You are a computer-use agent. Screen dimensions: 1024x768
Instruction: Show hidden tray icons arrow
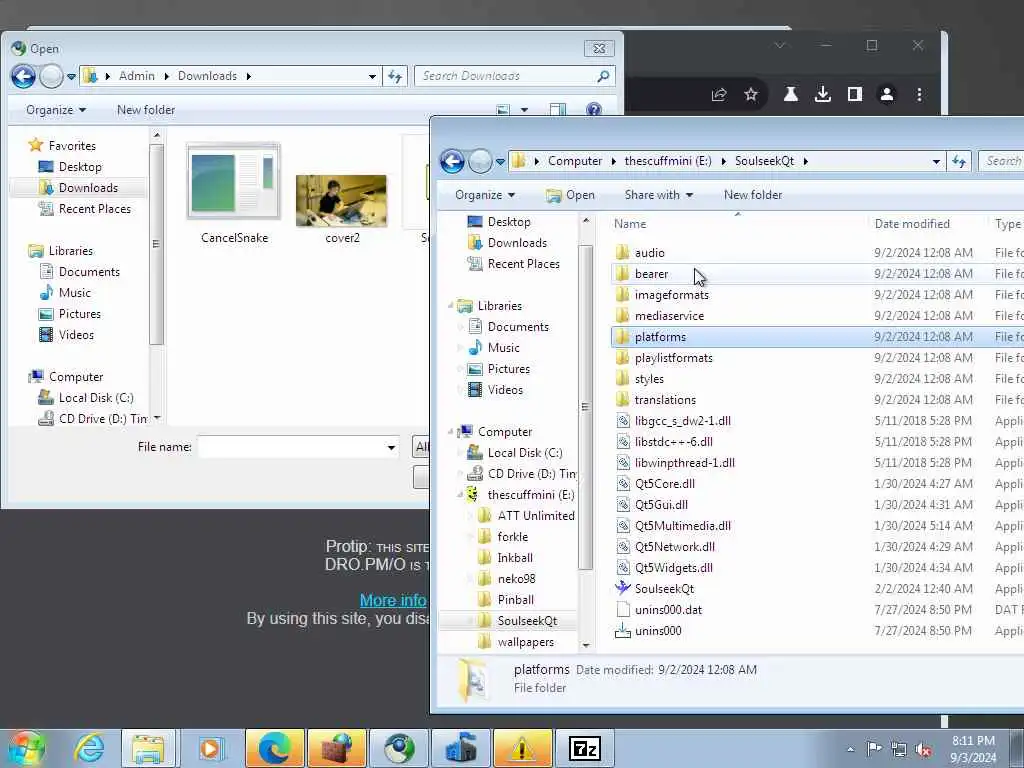(x=850, y=749)
